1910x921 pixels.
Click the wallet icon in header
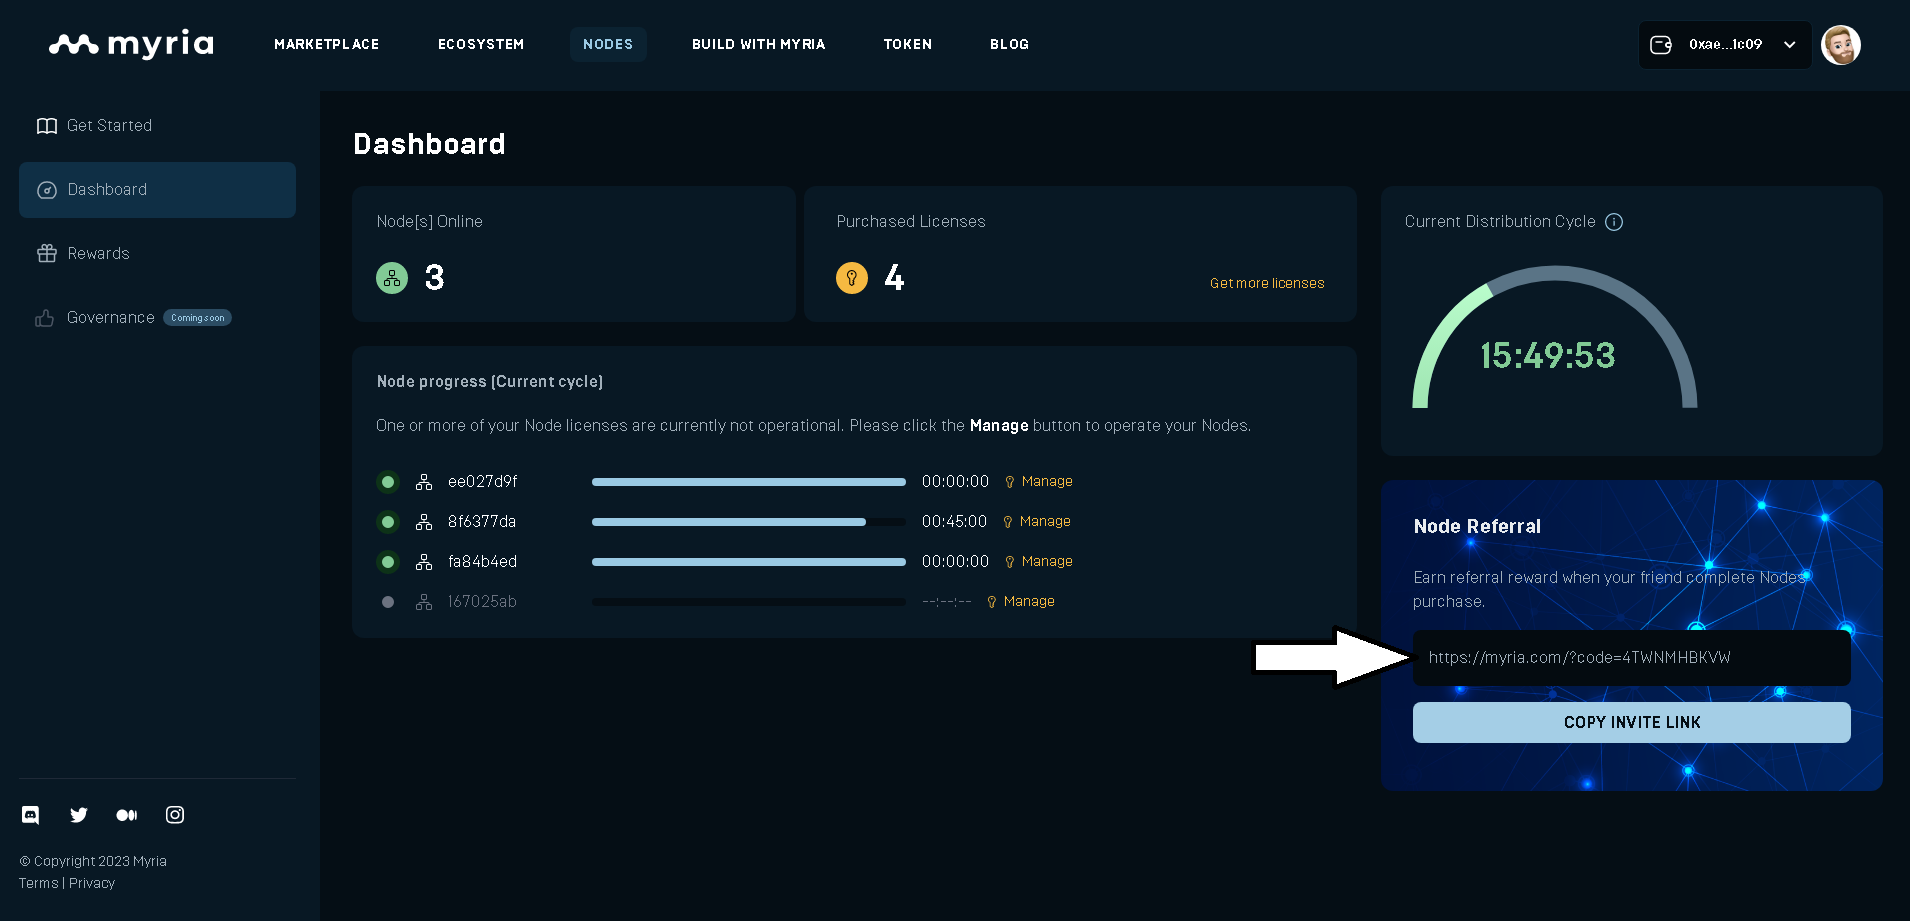tap(1661, 45)
